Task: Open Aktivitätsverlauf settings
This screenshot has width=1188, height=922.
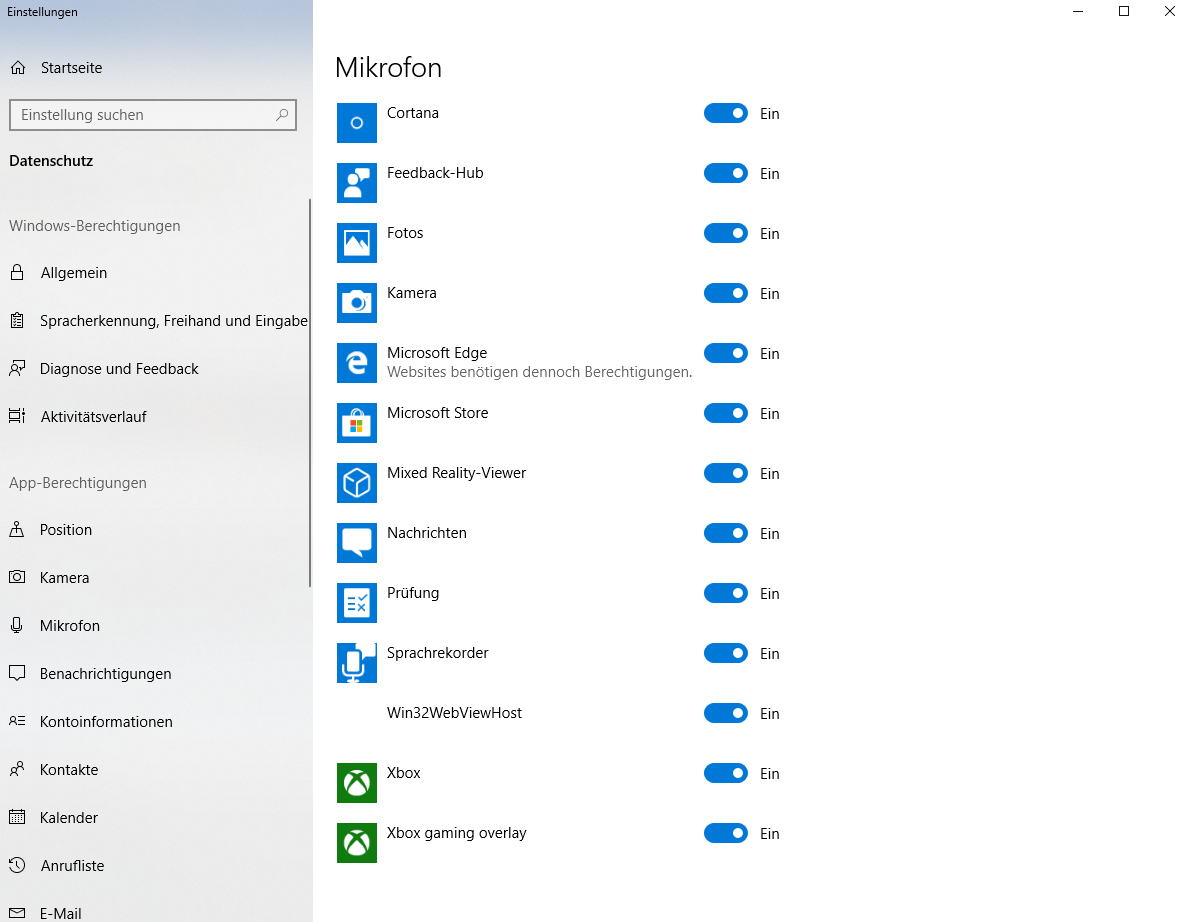Action: coord(155,416)
